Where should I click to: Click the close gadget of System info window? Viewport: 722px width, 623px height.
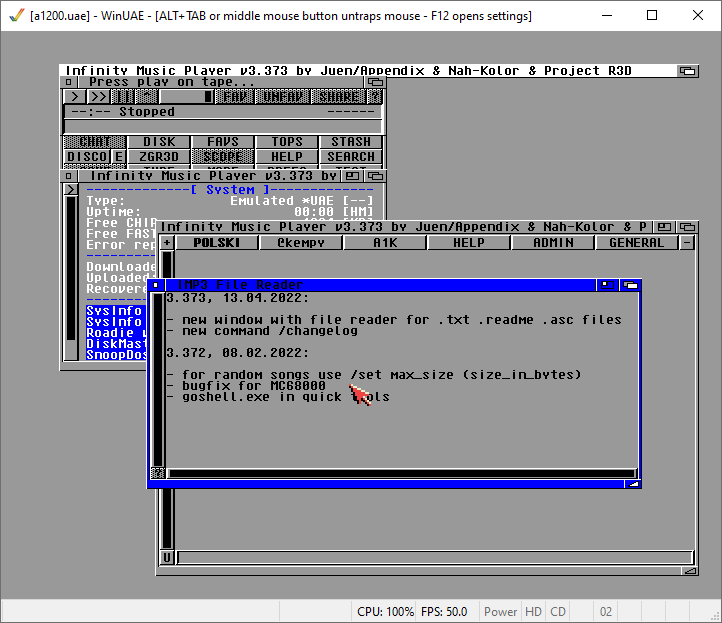(69, 176)
